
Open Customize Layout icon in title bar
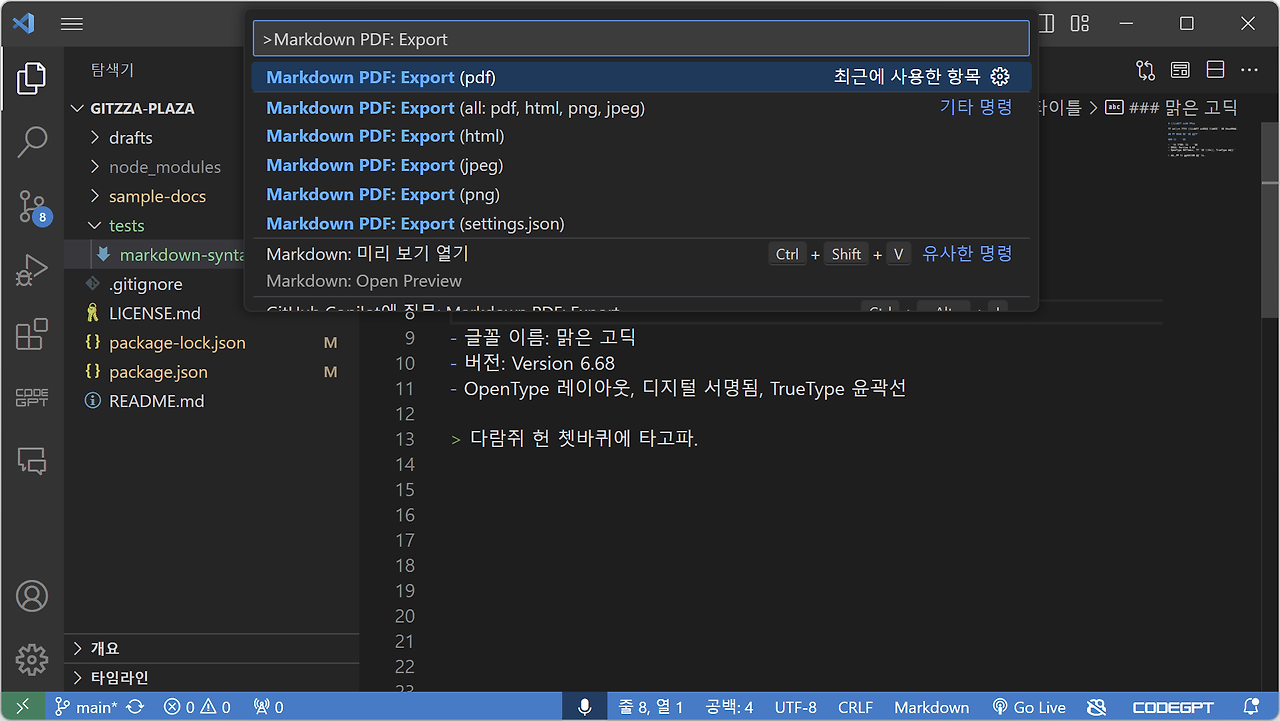click(x=1079, y=23)
